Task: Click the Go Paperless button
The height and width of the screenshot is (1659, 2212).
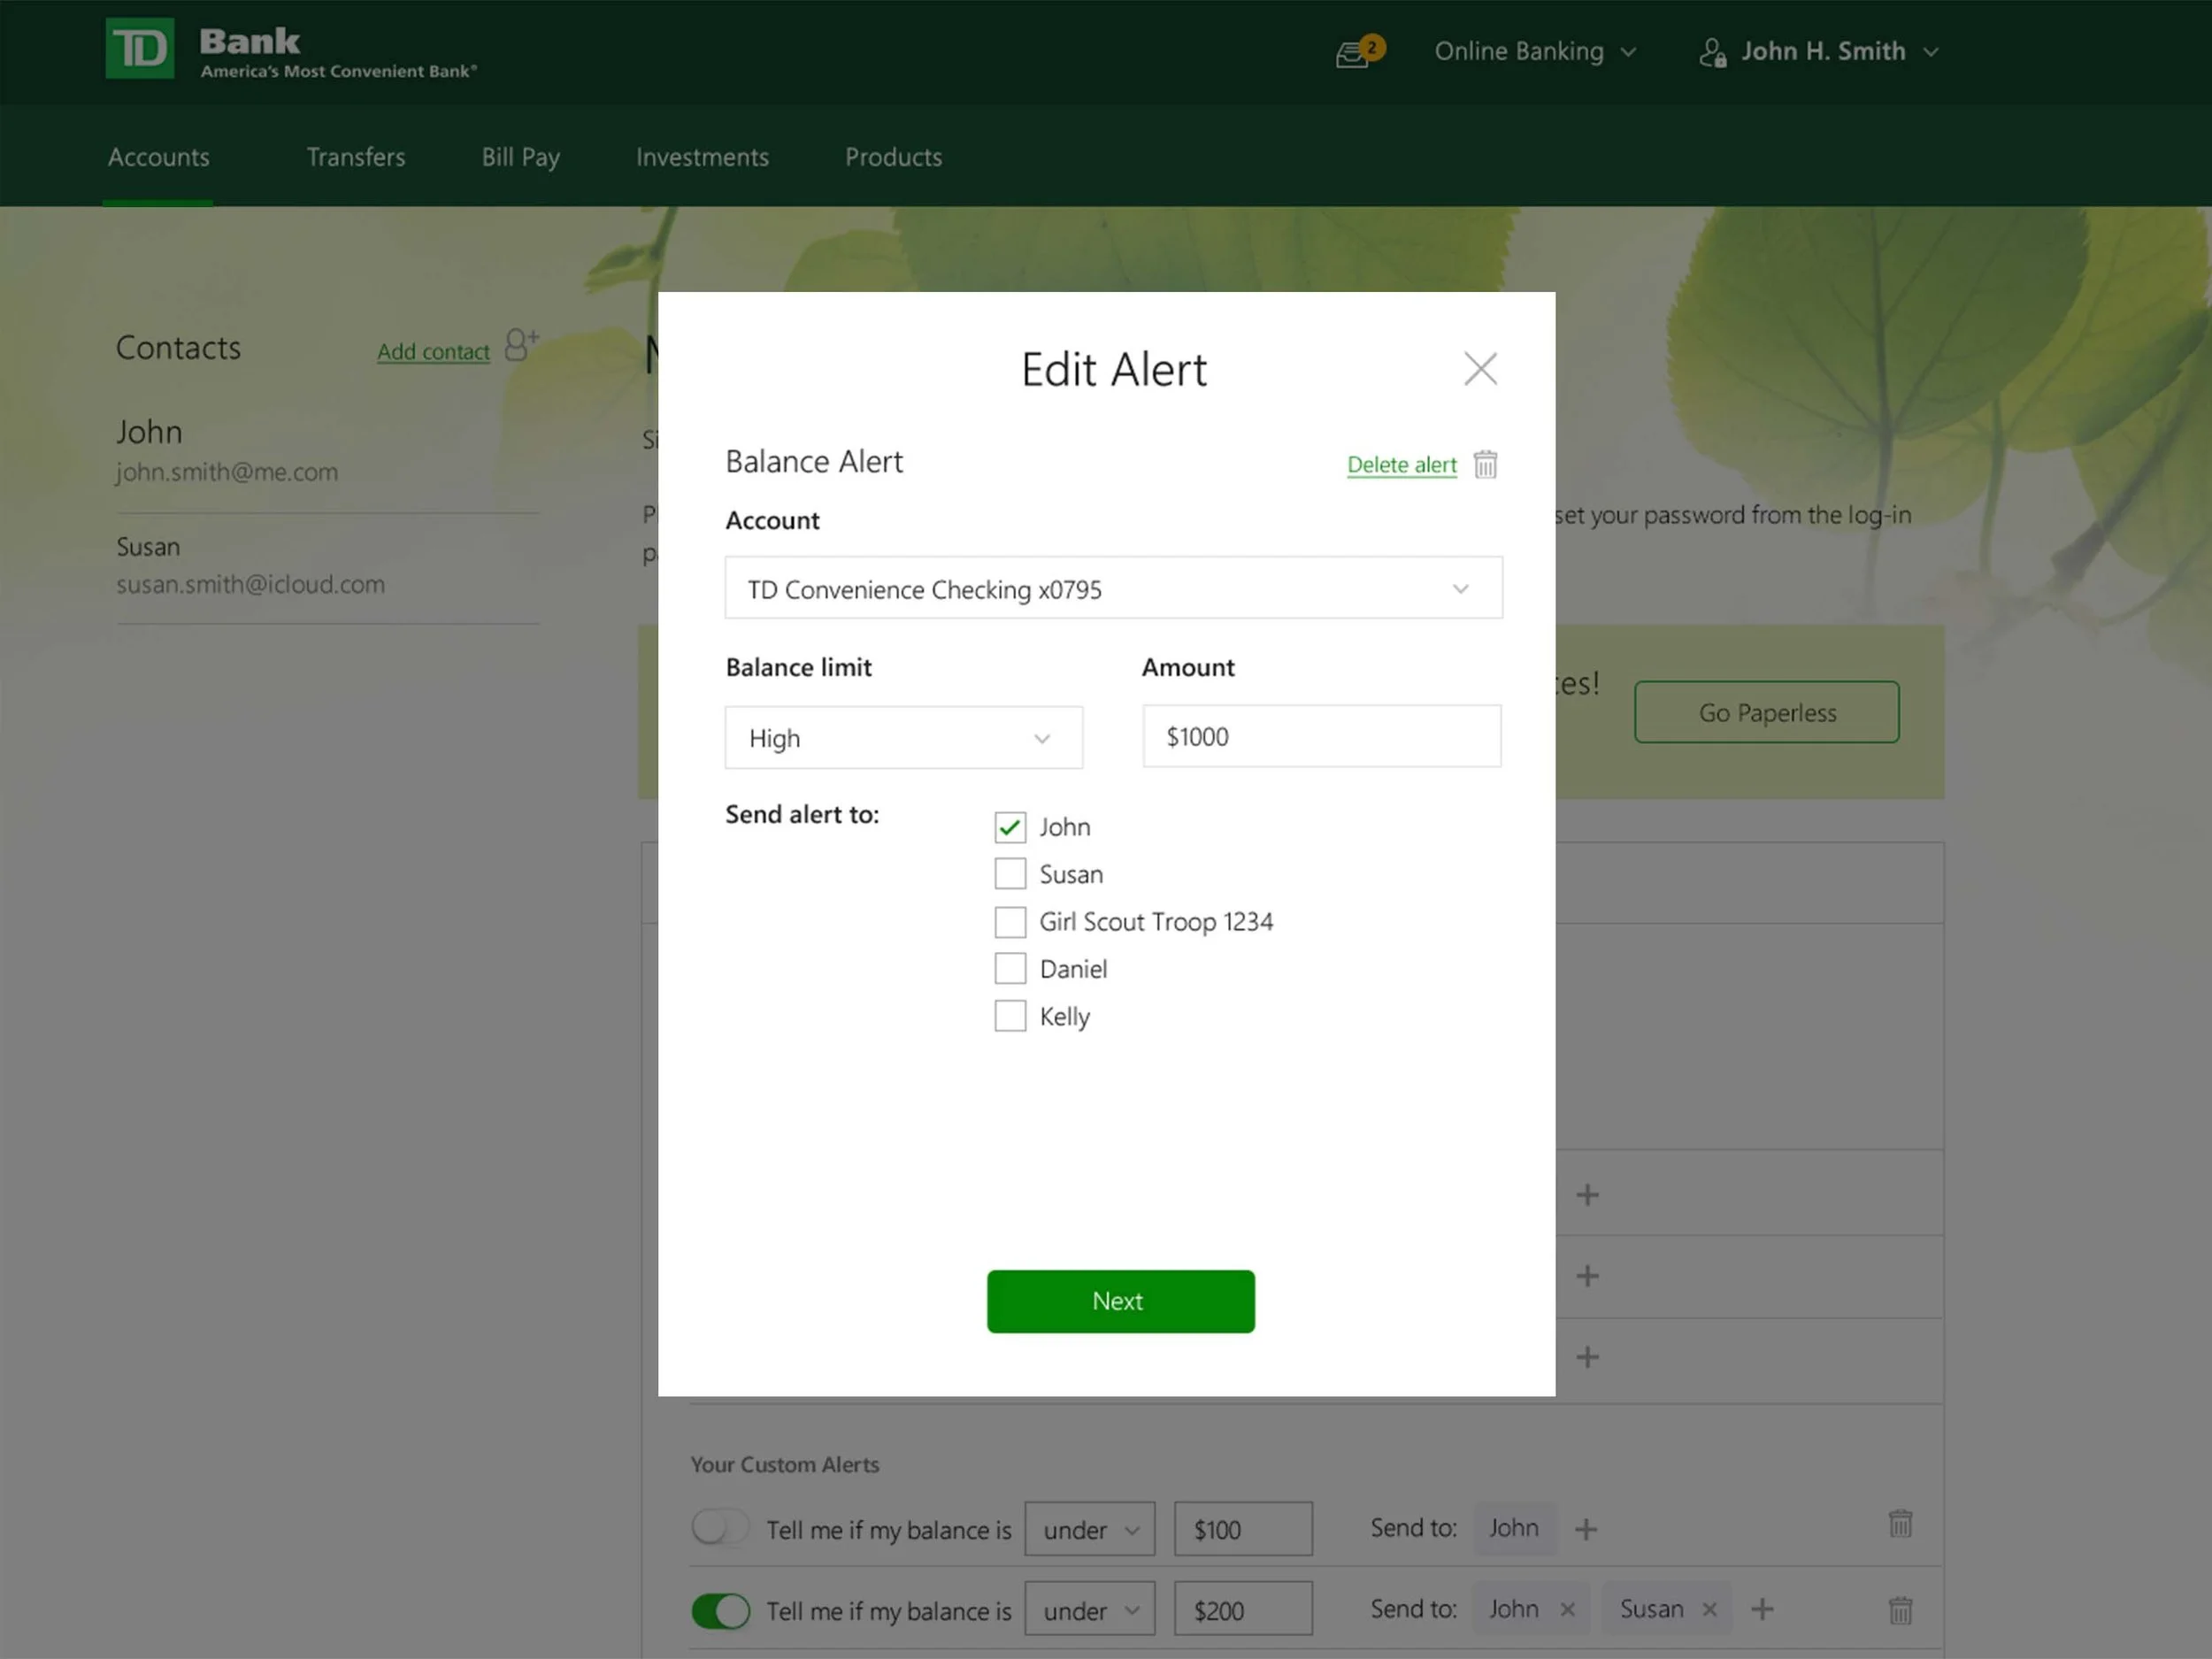Action: [1766, 712]
